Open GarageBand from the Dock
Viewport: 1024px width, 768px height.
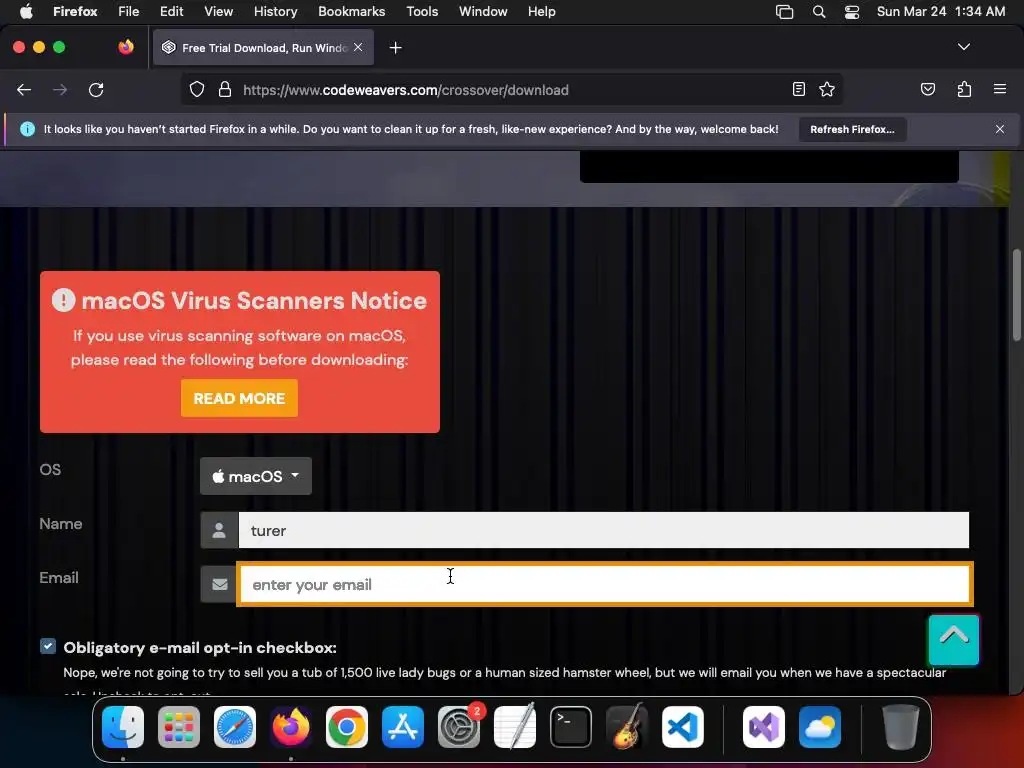tap(627, 727)
